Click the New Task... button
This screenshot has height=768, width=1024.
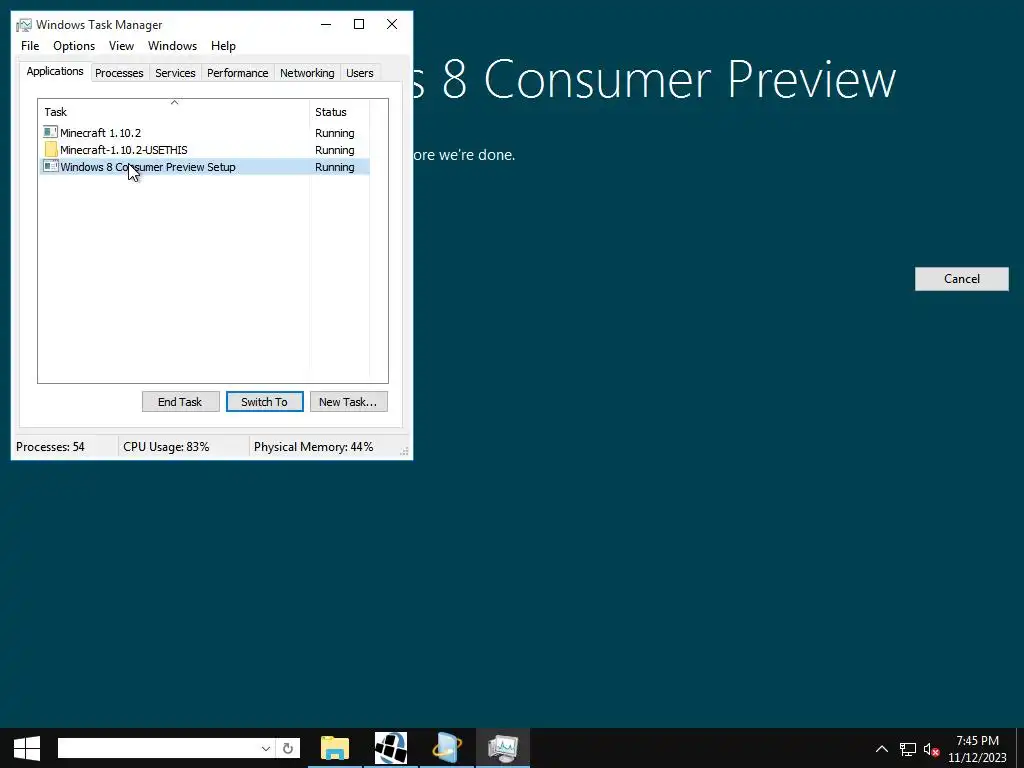coord(348,402)
